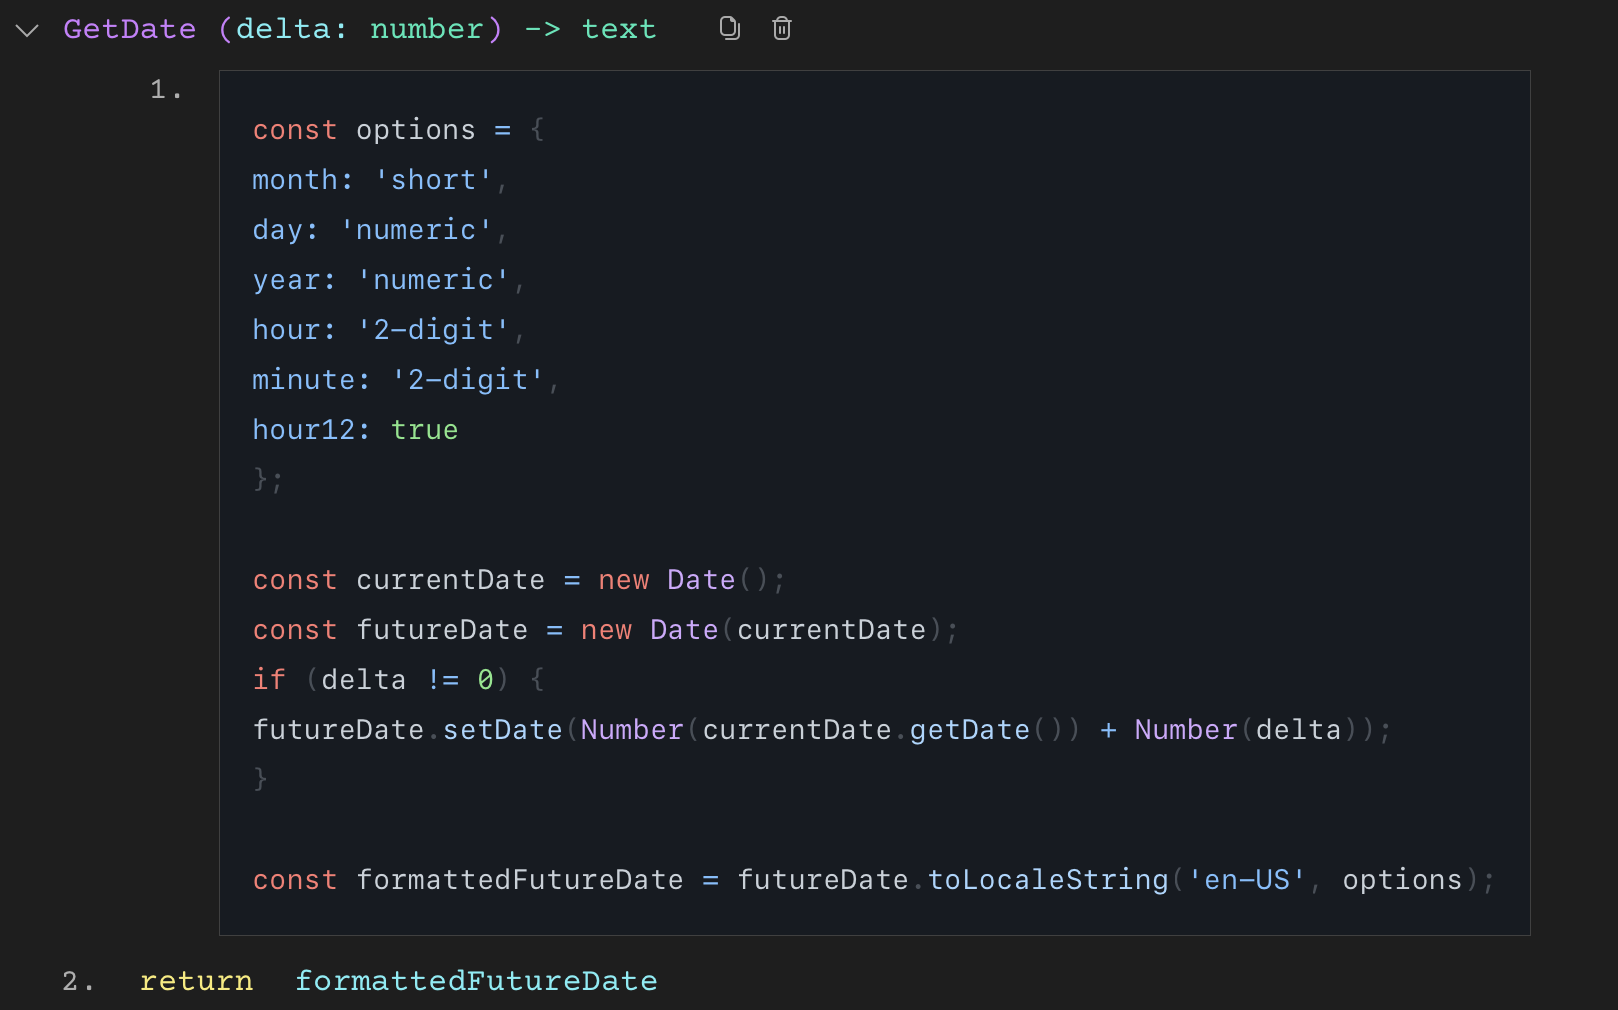Select the text return type label
The image size is (1618, 1010).
[618, 29]
